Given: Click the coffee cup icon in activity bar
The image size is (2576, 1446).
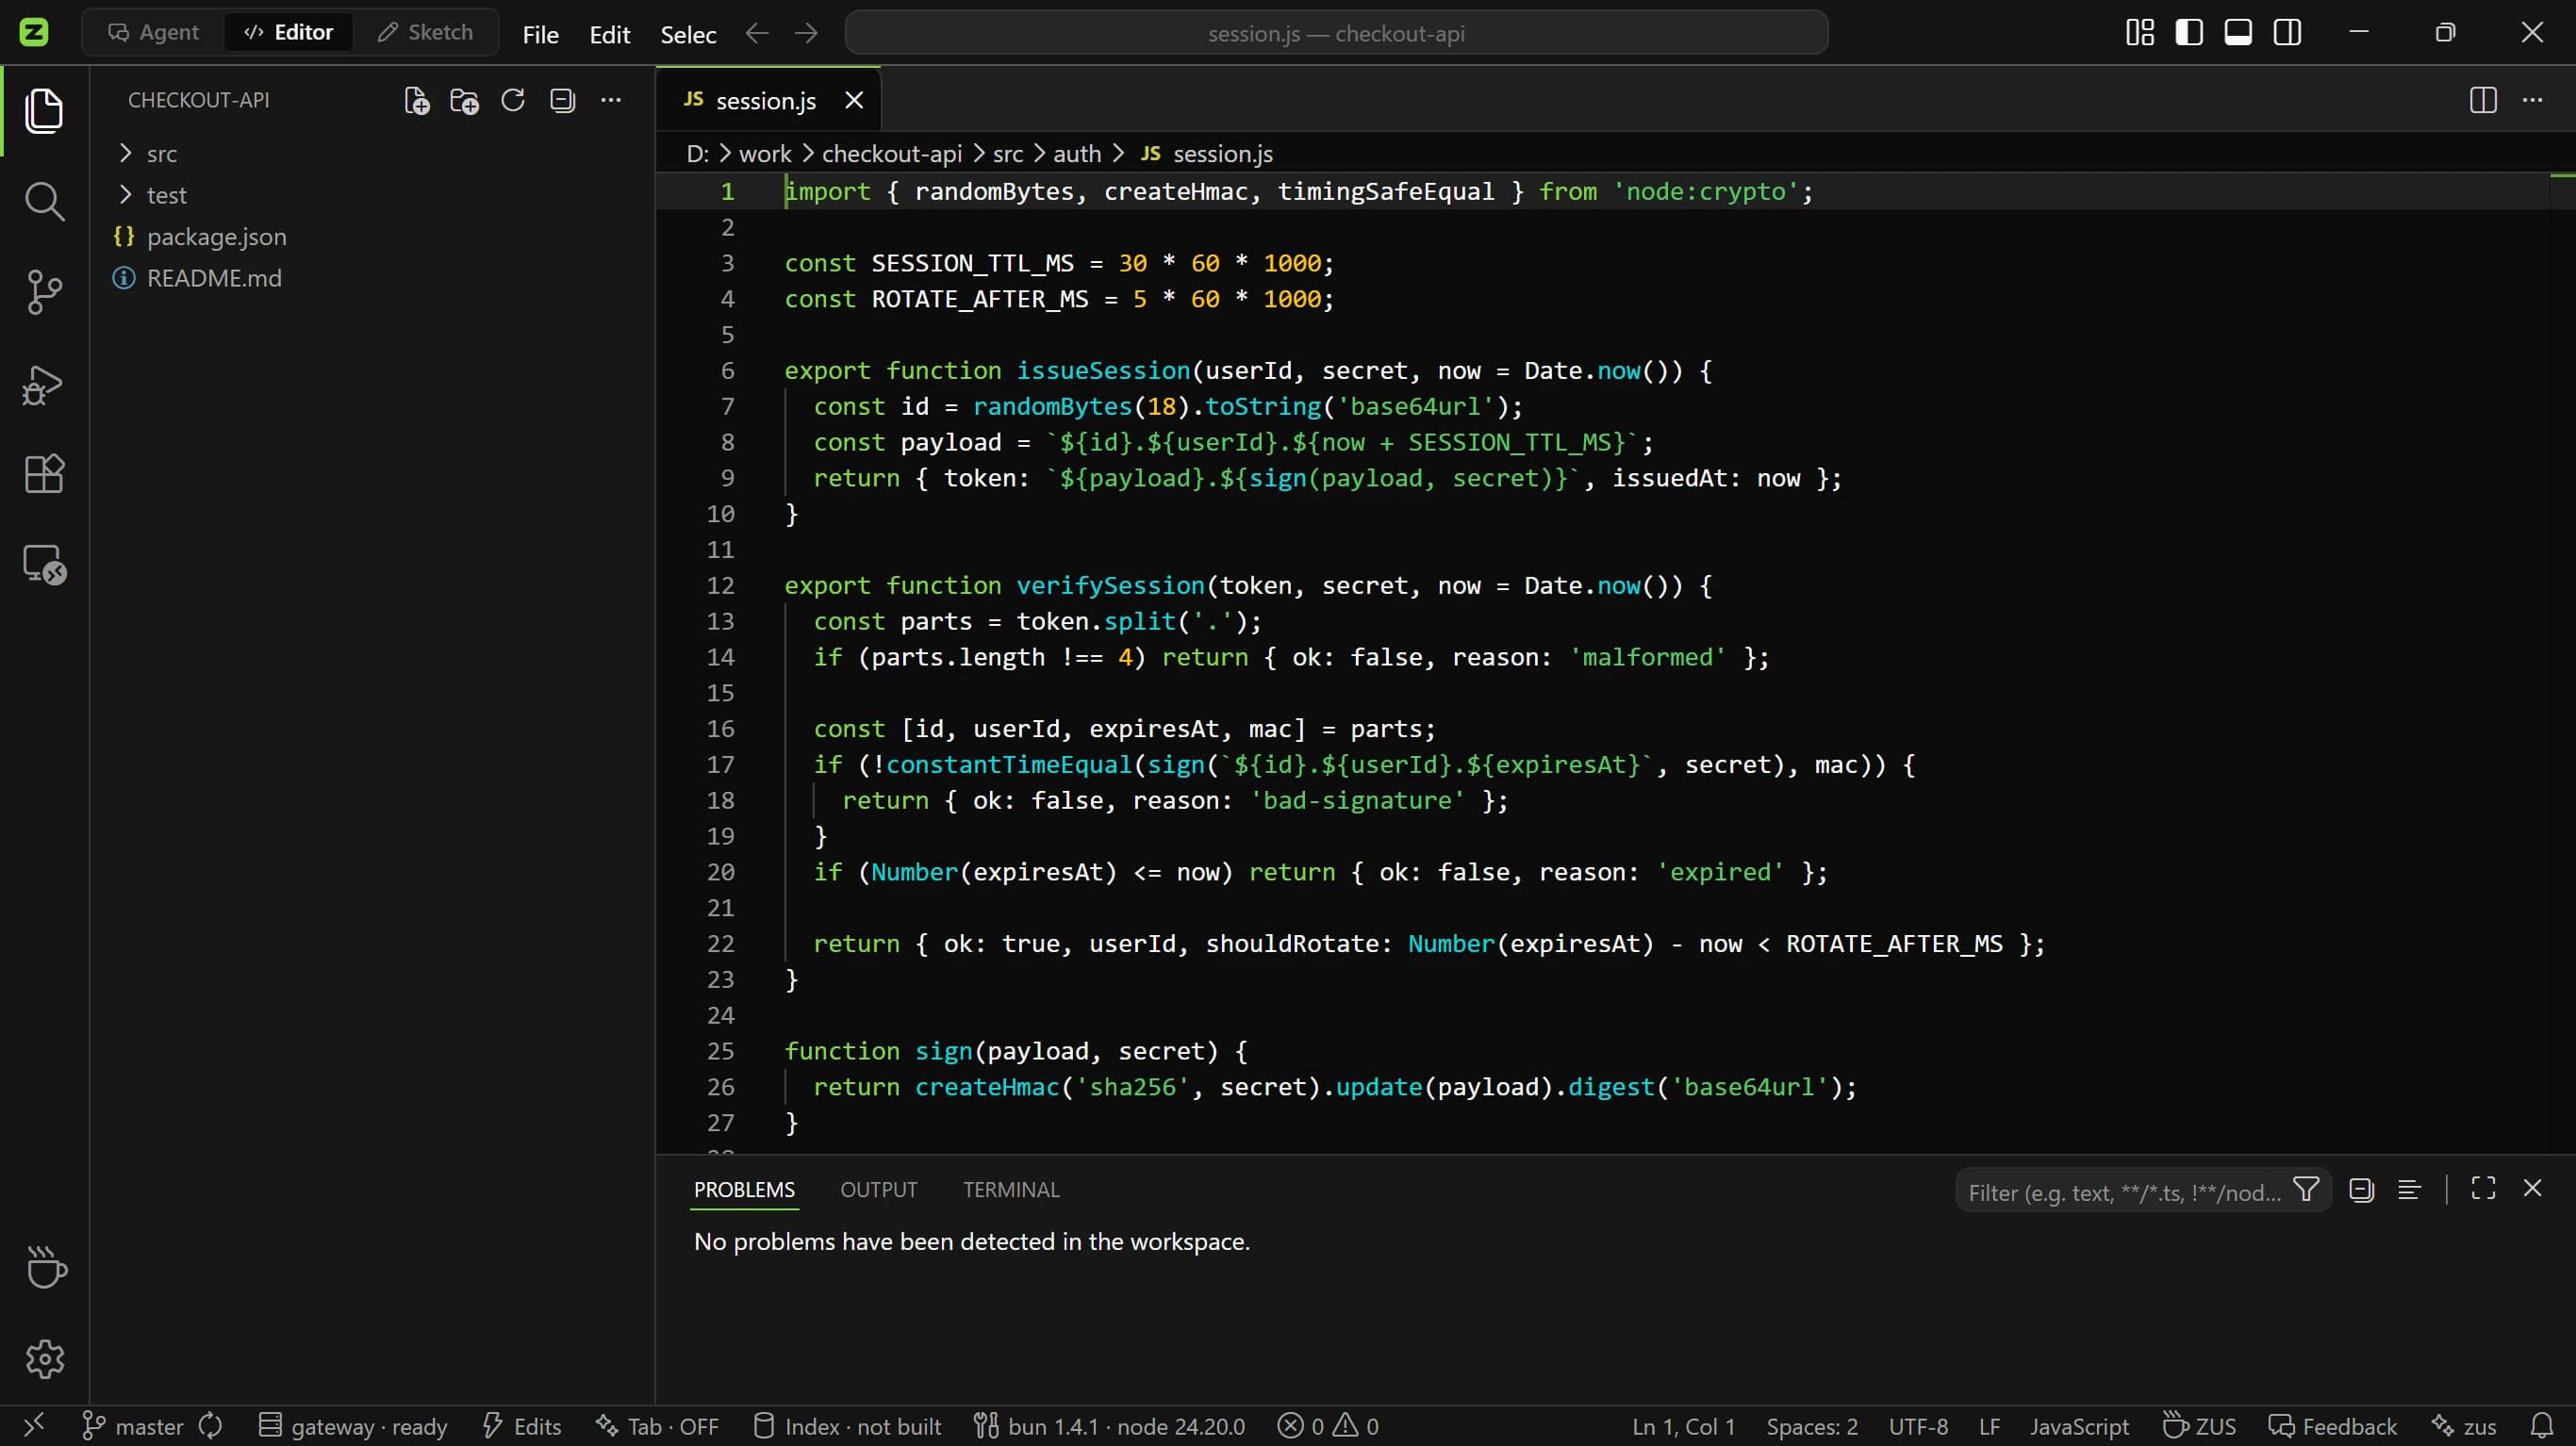Looking at the screenshot, I should (46, 1268).
